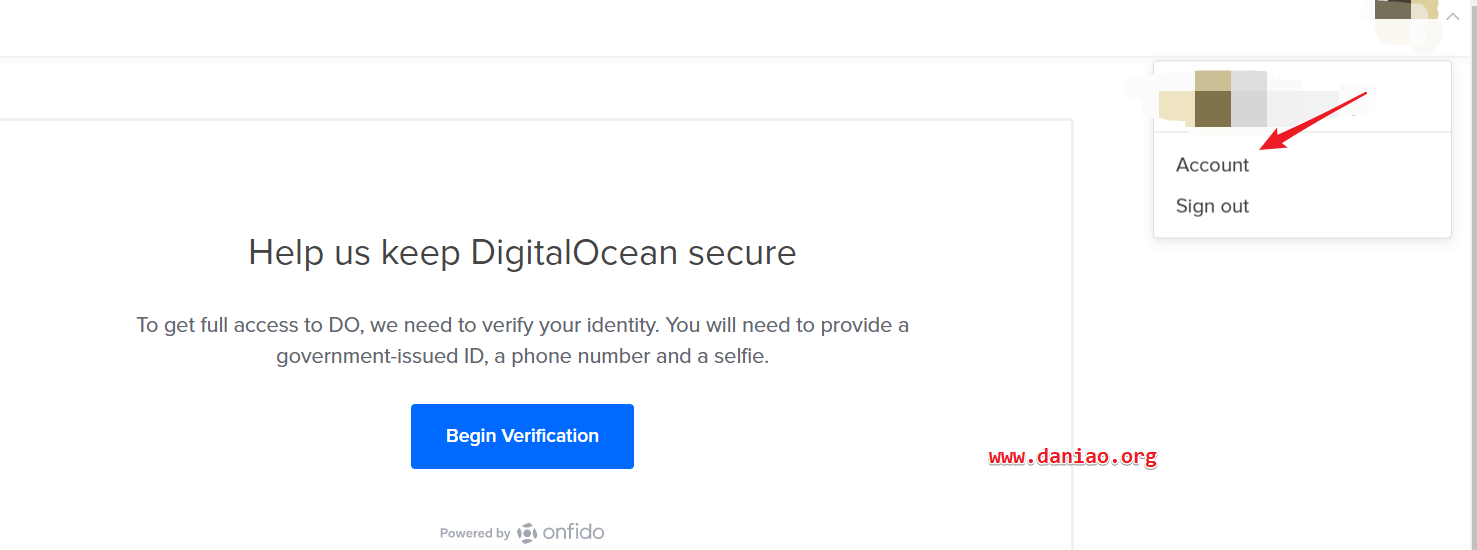The width and height of the screenshot is (1477, 550).
Task: Click the identity verification description paragraph
Action: (522, 340)
